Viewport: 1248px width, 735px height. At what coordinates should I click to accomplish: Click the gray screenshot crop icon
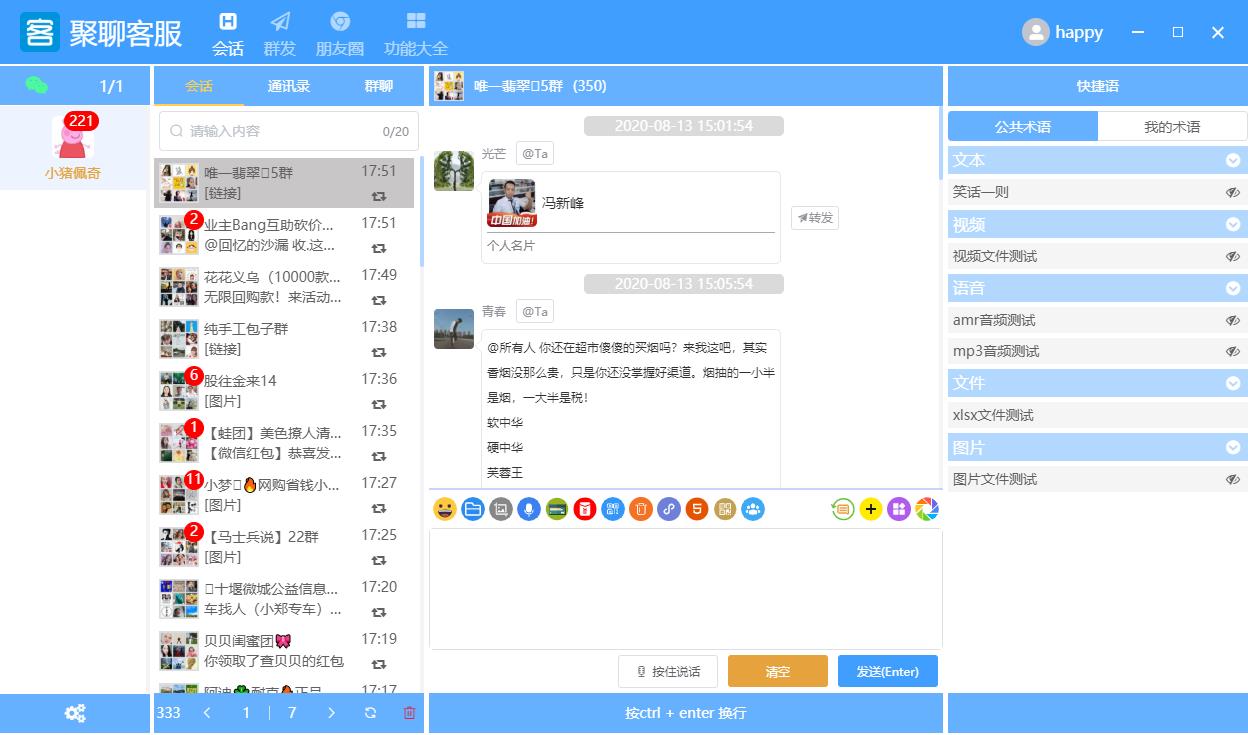click(501, 509)
